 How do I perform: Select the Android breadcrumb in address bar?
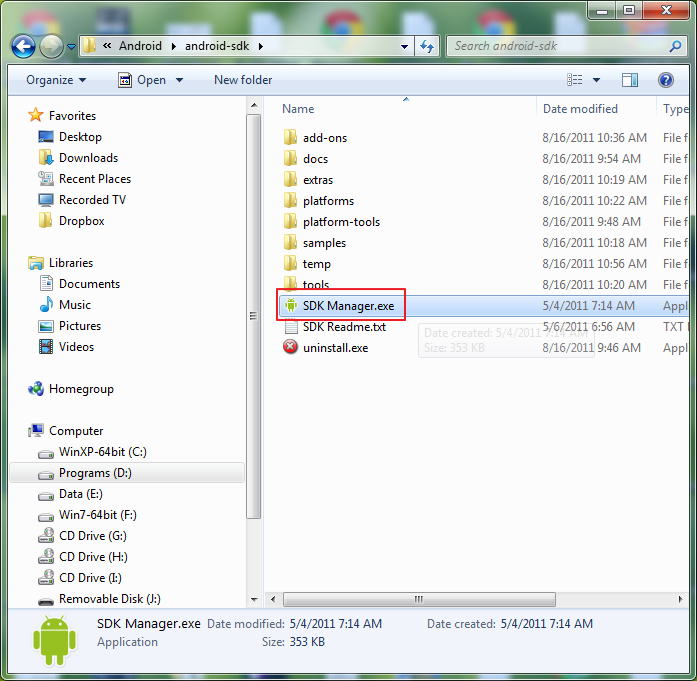(x=140, y=46)
